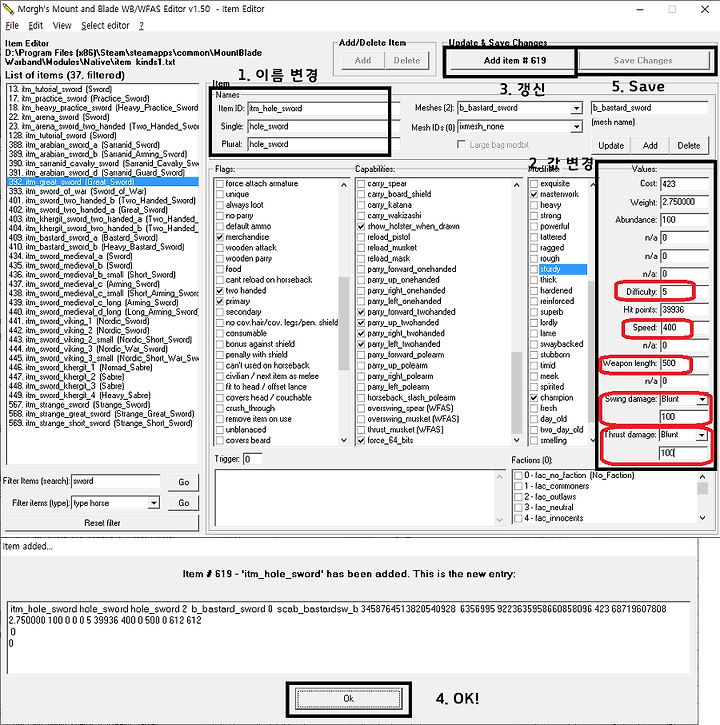Toggle the primary flag checkbox
This screenshot has width=720, height=725.
tap(220, 301)
